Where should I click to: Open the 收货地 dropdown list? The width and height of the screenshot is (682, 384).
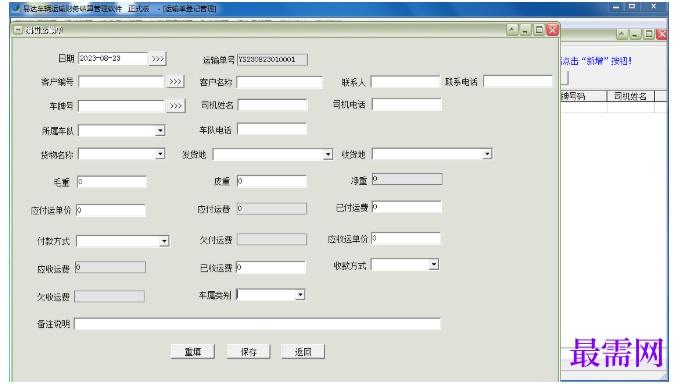tap(487, 154)
